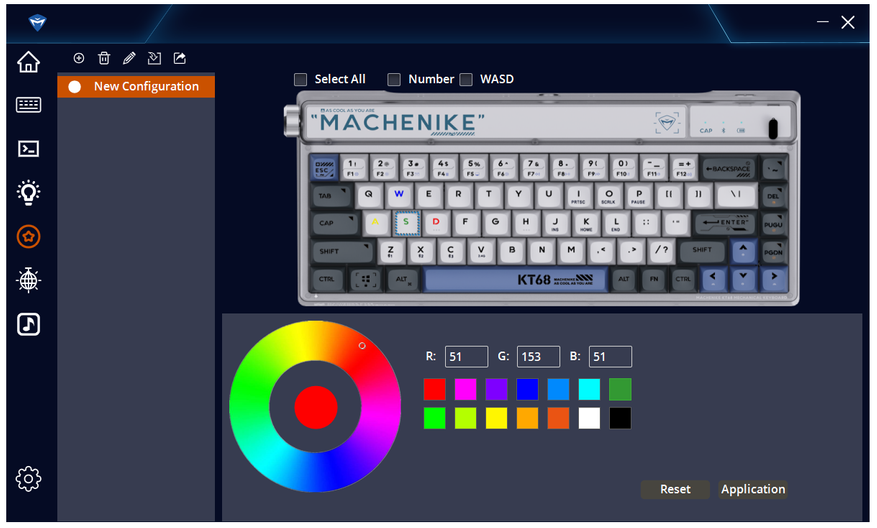Enable the WASD checkbox
Image resolution: width=877 pixels, height=528 pixels.
tap(466, 79)
